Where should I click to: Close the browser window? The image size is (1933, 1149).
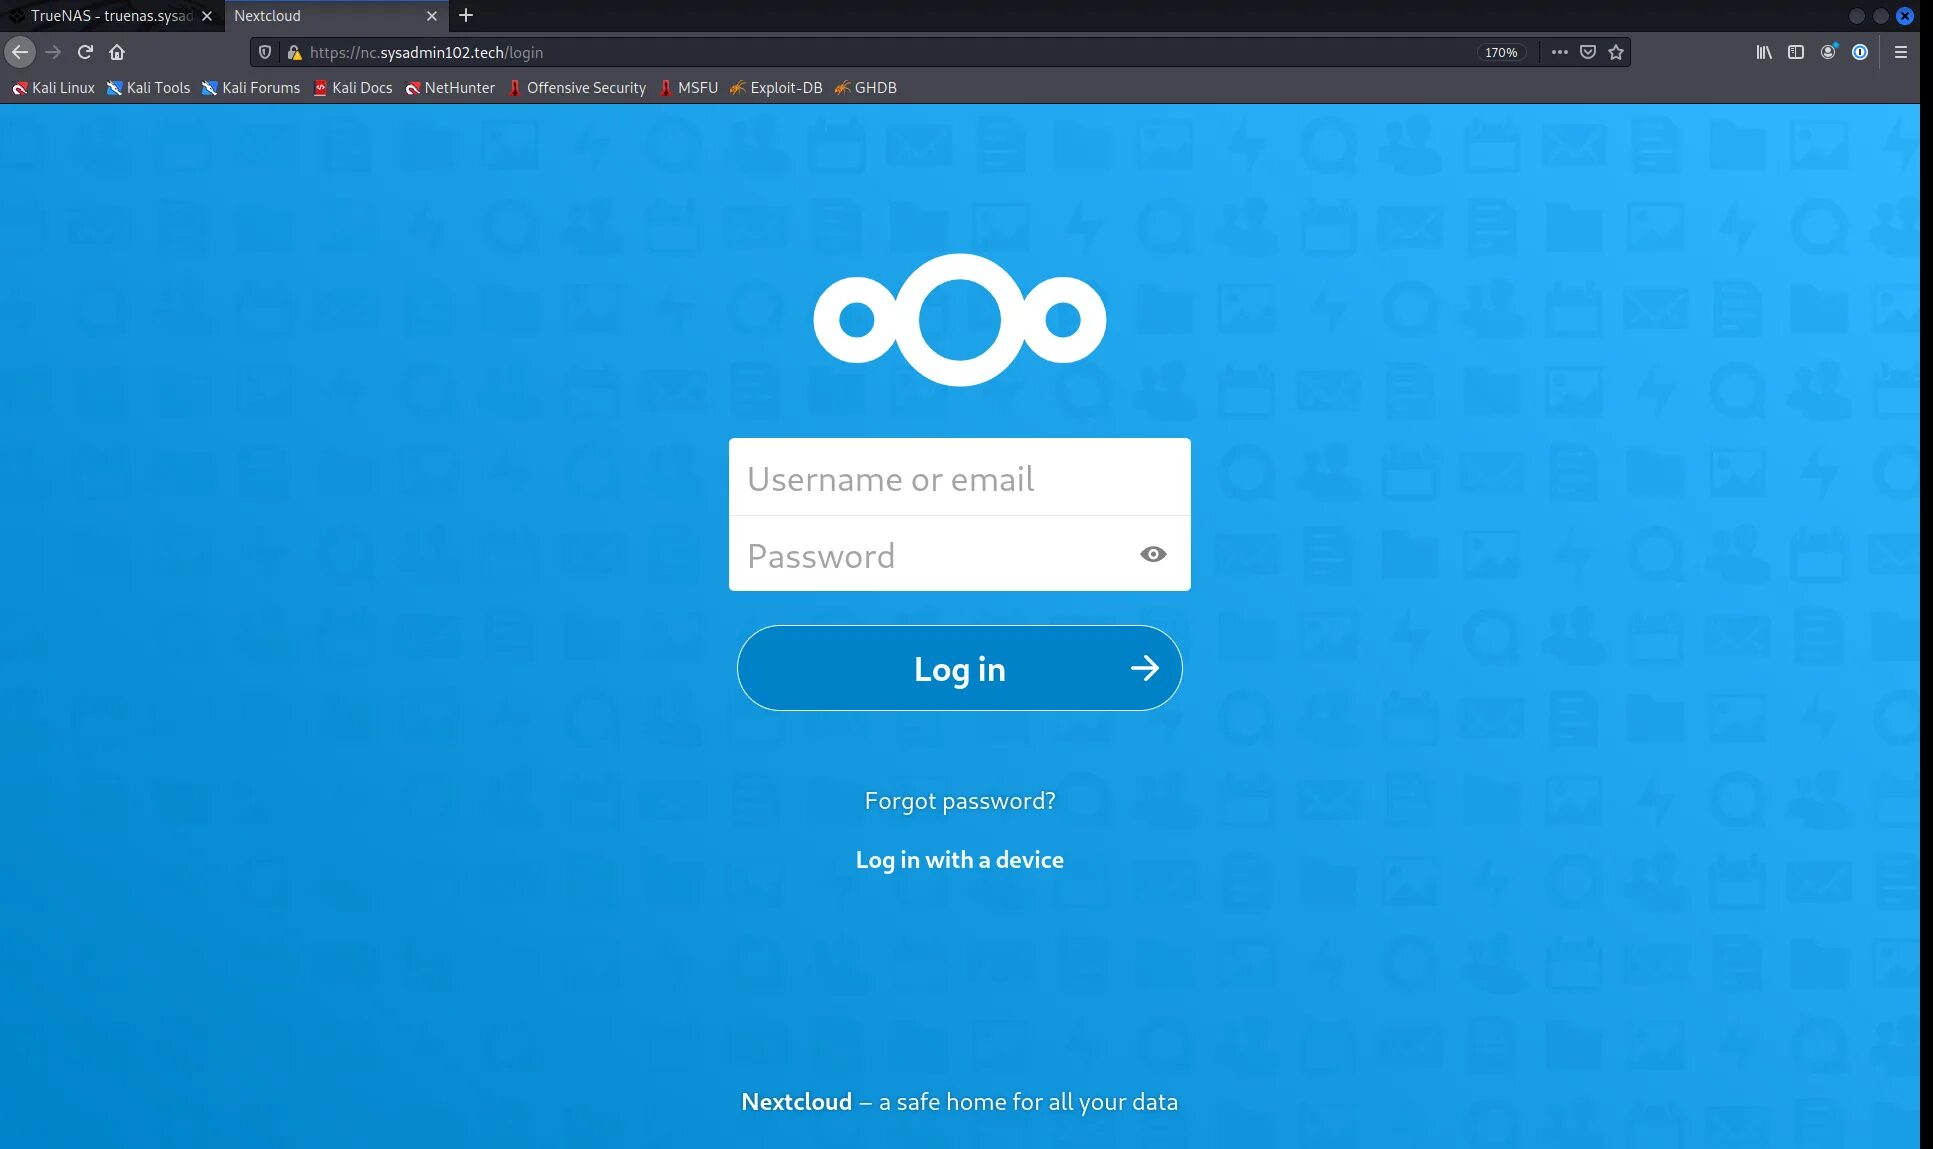(1905, 16)
